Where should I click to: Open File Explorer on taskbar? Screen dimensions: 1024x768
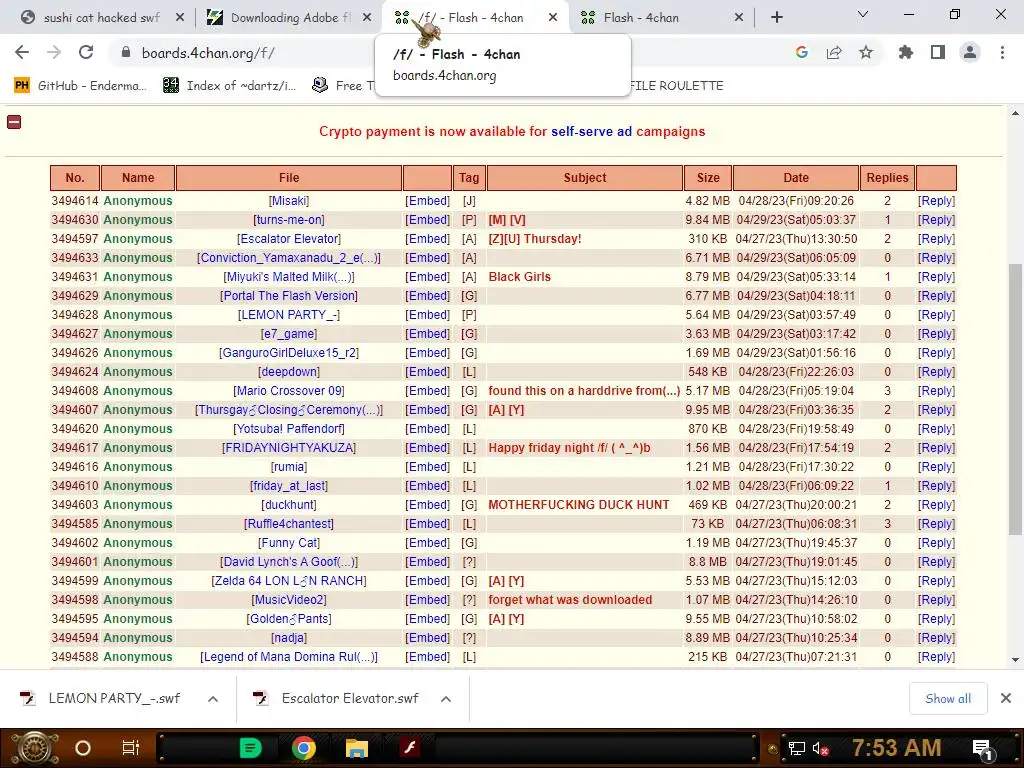coord(357,748)
